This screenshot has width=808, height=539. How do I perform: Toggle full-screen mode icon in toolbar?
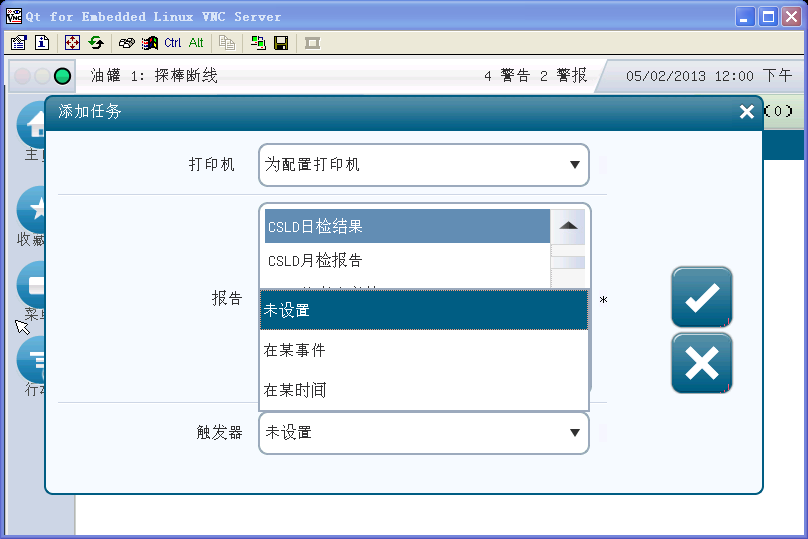point(72,43)
